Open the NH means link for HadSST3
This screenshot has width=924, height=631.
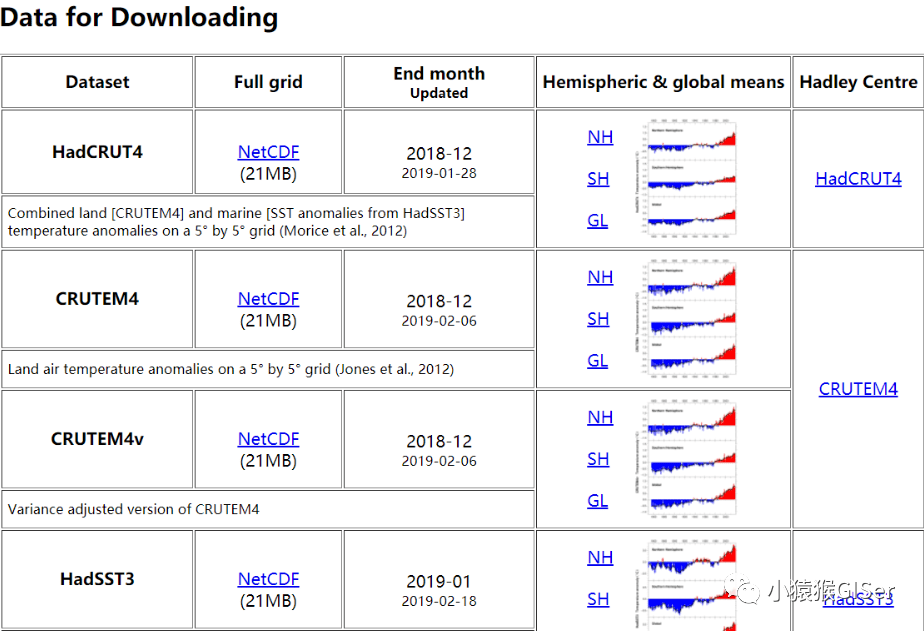pos(600,557)
